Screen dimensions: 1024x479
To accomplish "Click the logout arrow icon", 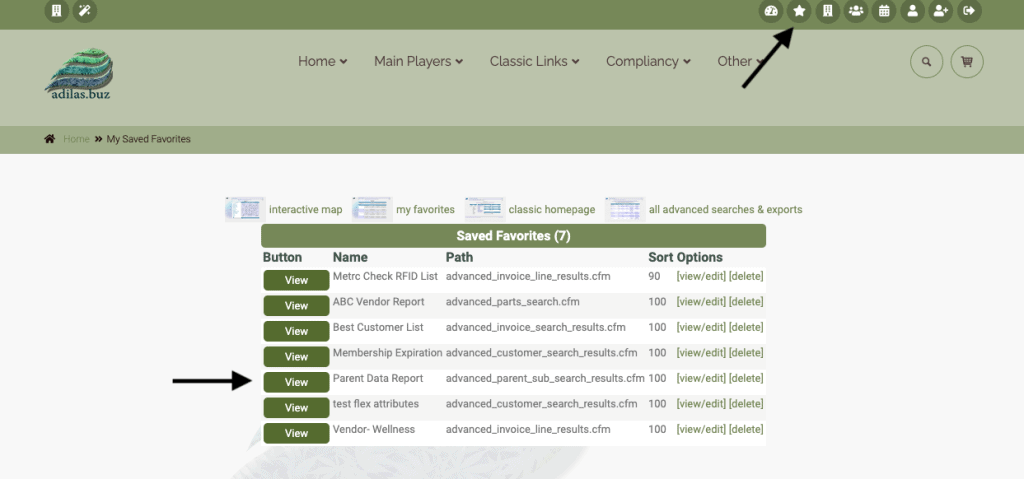I will point(969,11).
